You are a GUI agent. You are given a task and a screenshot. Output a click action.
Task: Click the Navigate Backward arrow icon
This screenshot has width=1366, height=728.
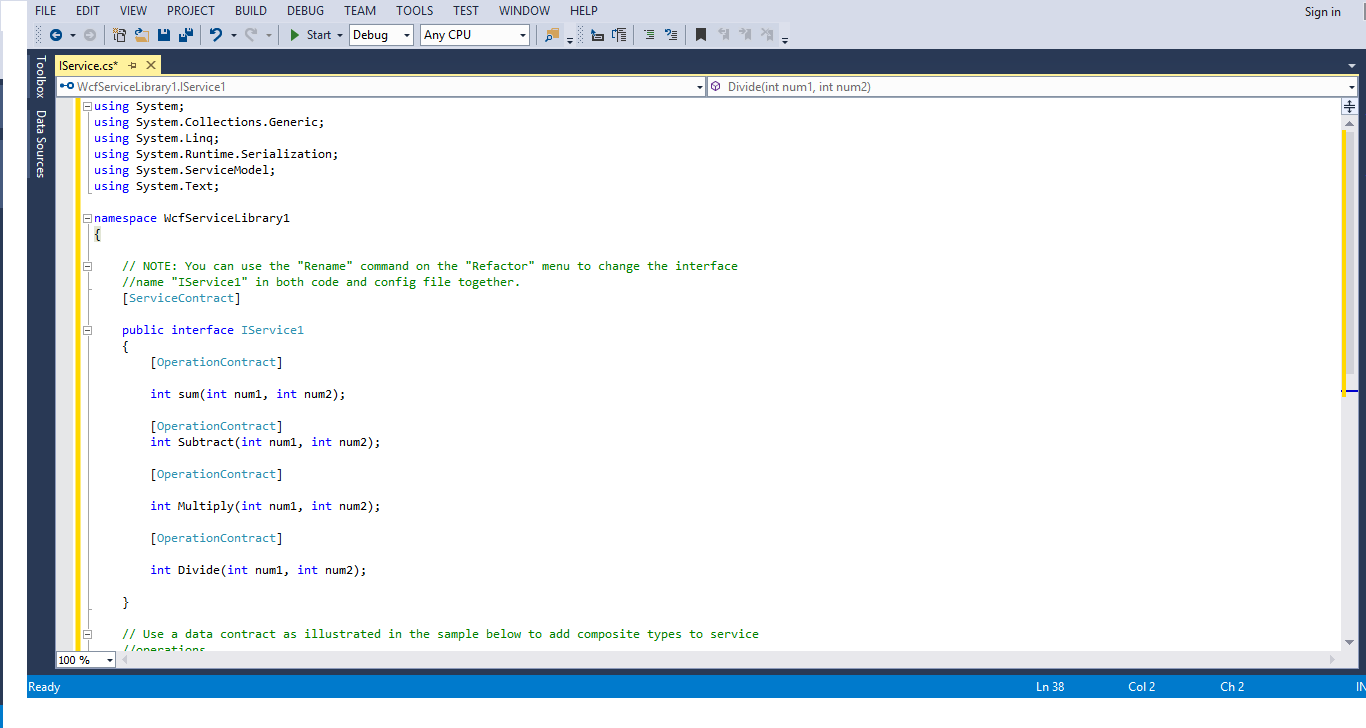[x=56, y=35]
